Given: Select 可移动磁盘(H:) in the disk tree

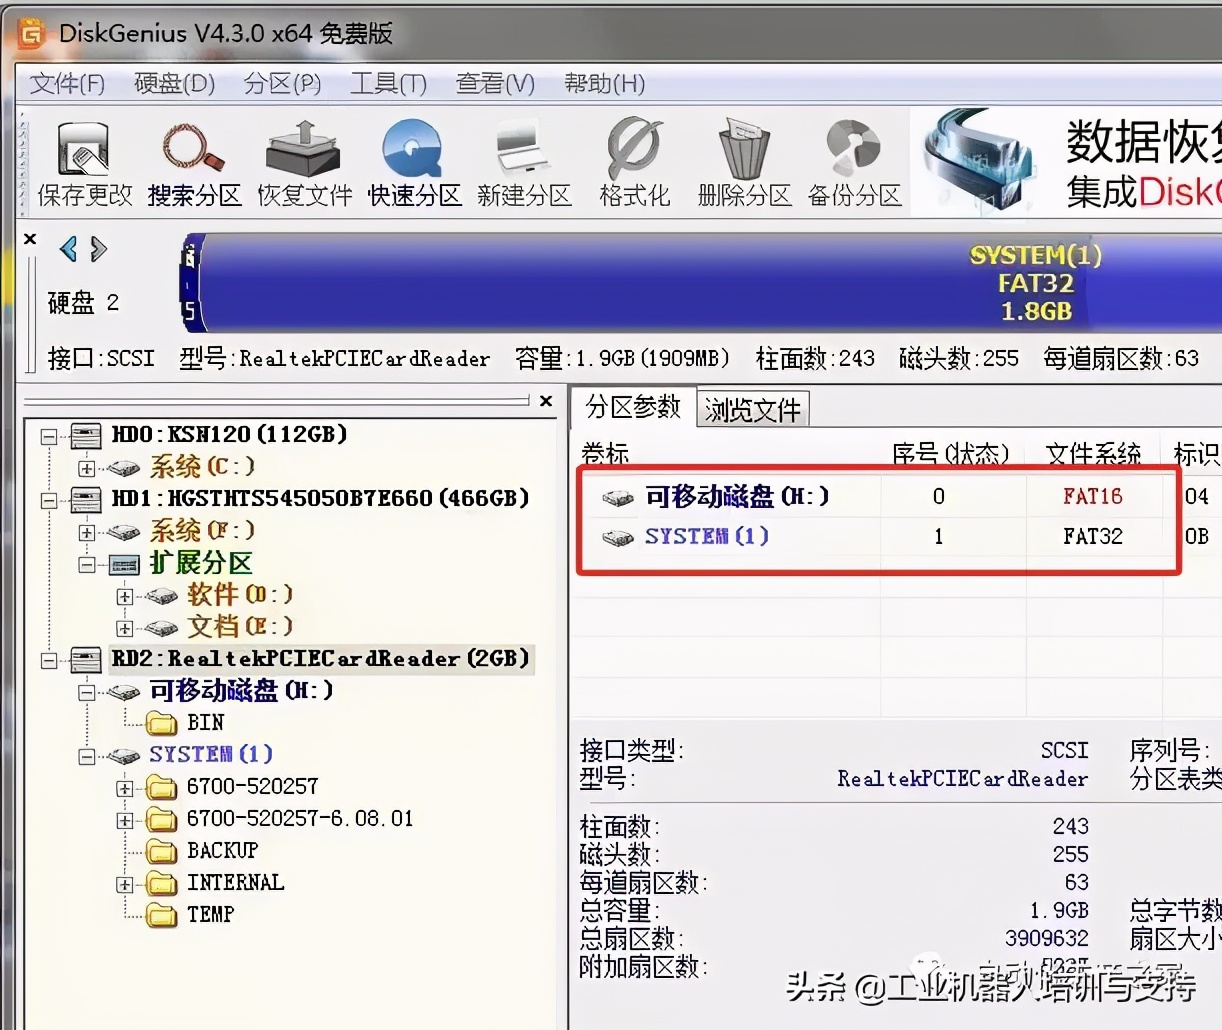Looking at the screenshot, I should coord(241,691).
